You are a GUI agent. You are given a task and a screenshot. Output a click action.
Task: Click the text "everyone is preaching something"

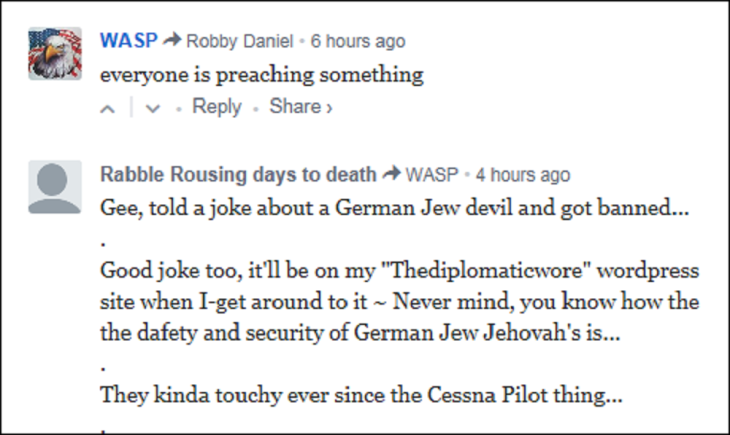tap(262, 75)
